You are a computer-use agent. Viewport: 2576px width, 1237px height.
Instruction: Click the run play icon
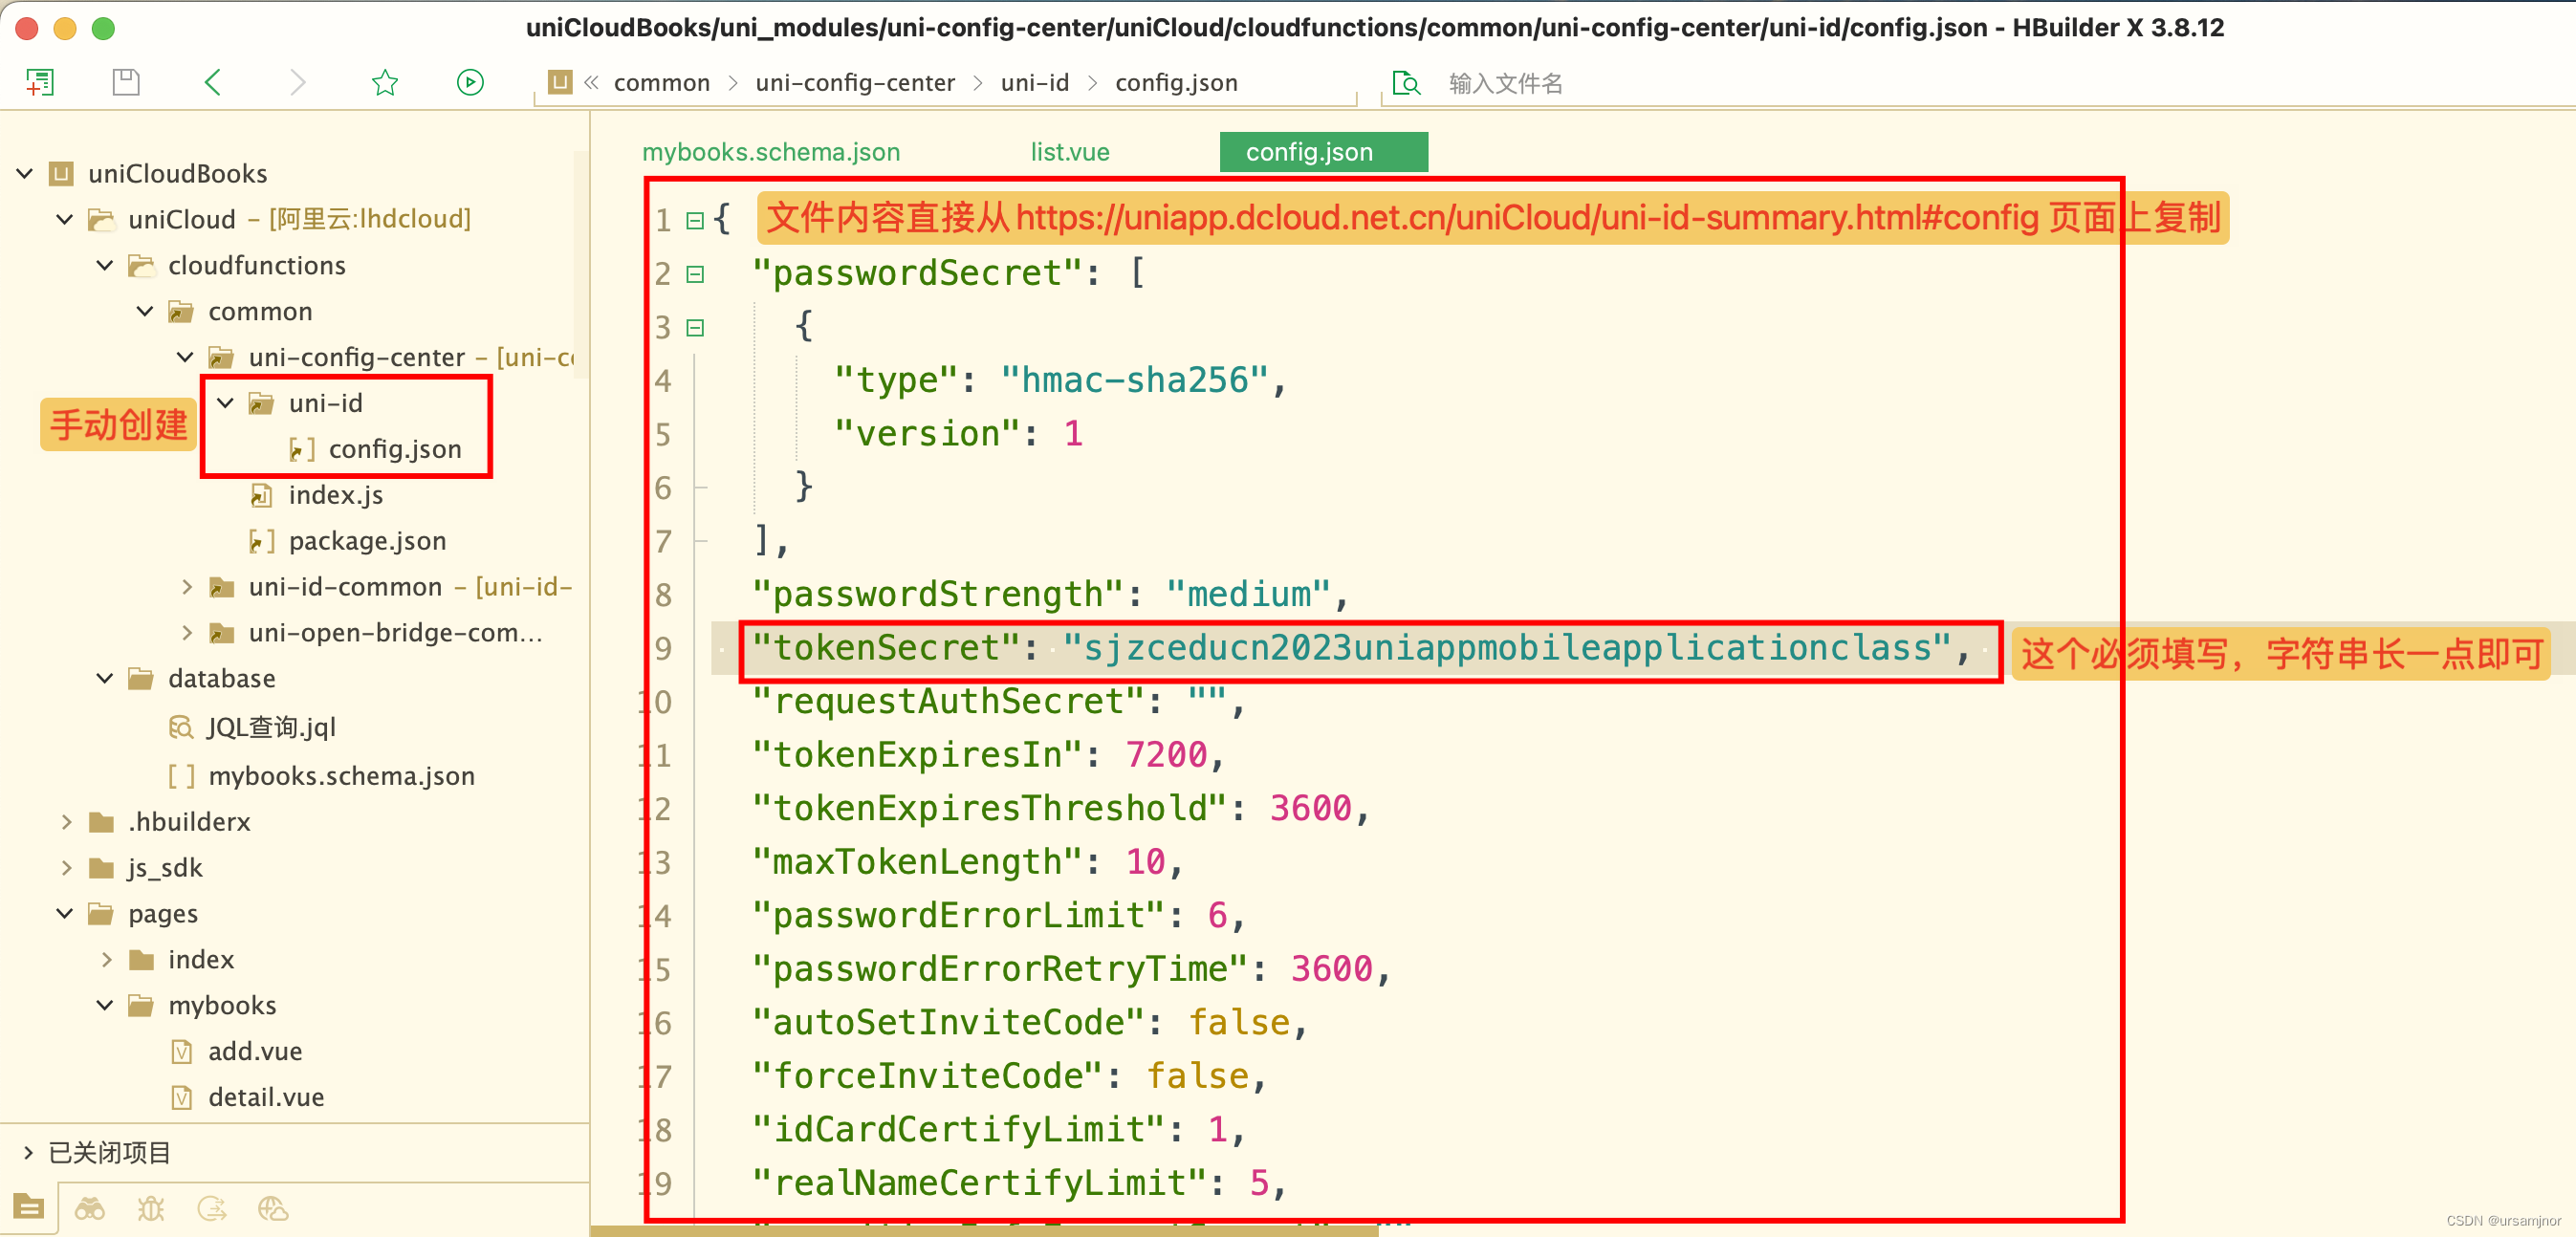tap(470, 82)
